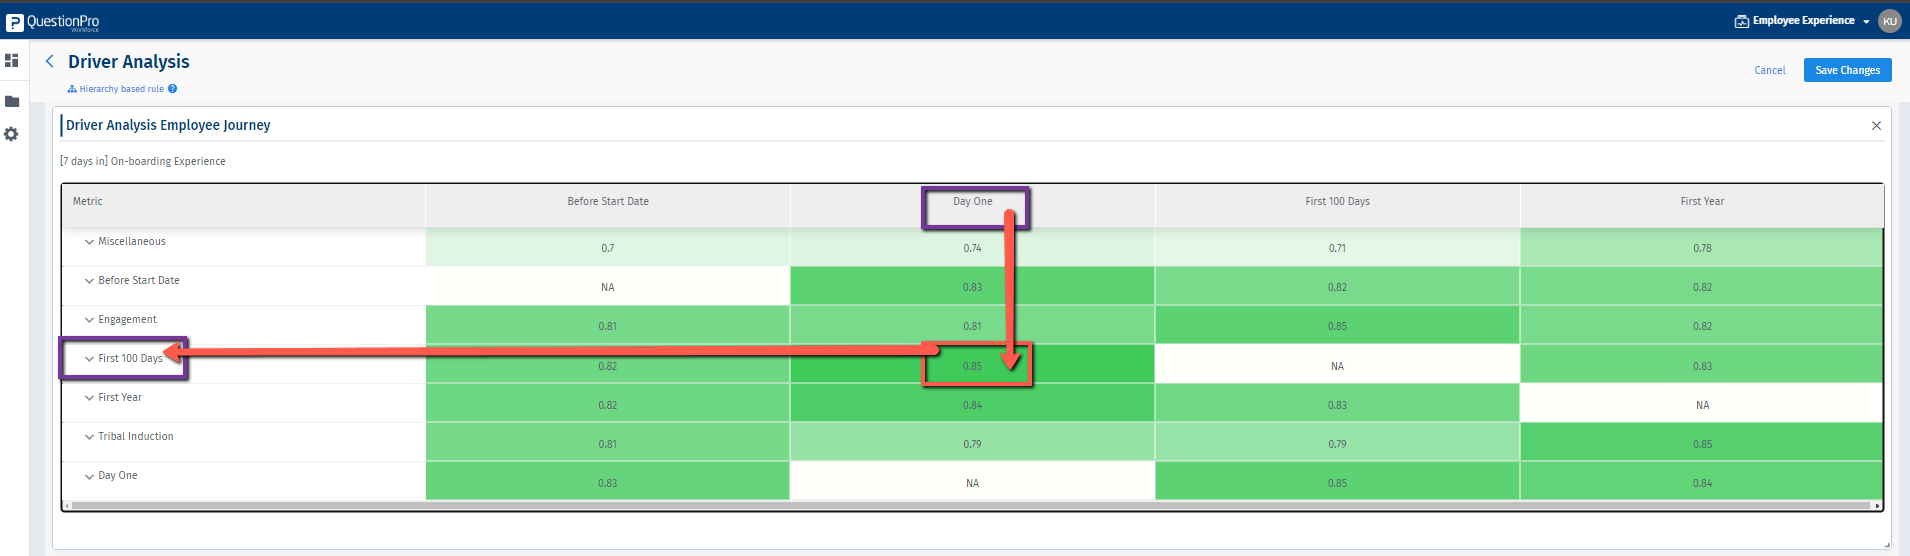Close the Driver Analysis Employee Journey panel
This screenshot has width=1910, height=556.
click(1876, 125)
